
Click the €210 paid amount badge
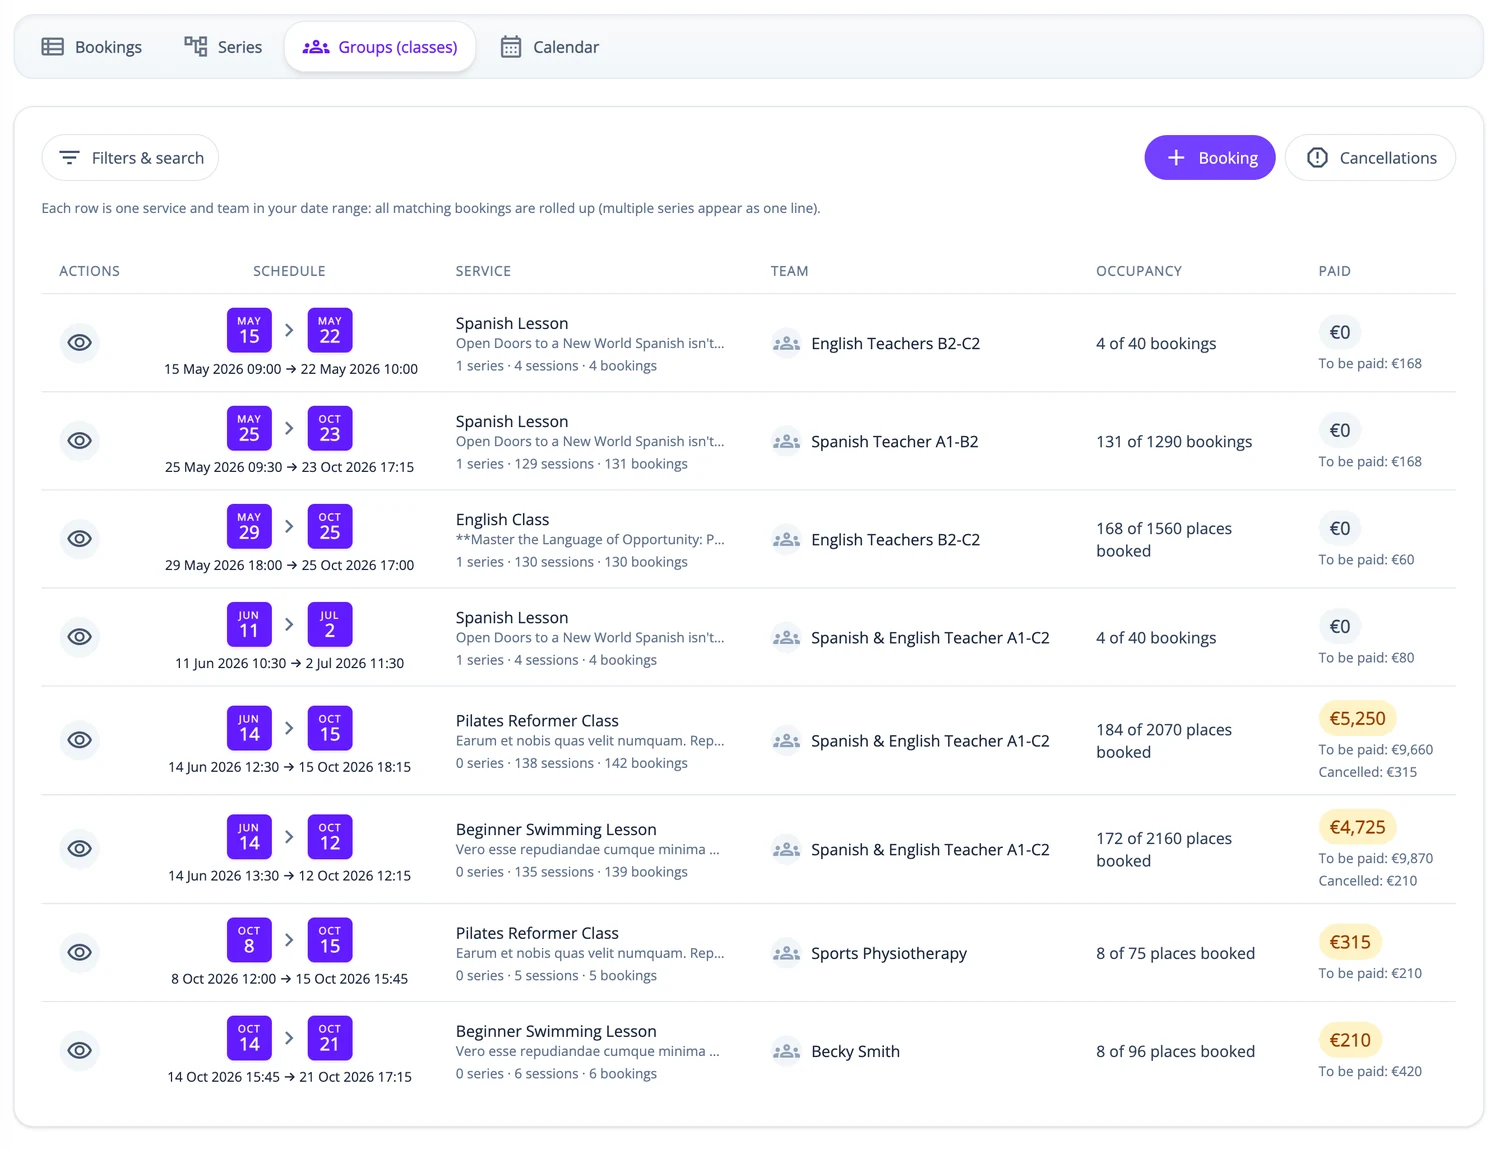pyautogui.click(x=1350, y=1040)
